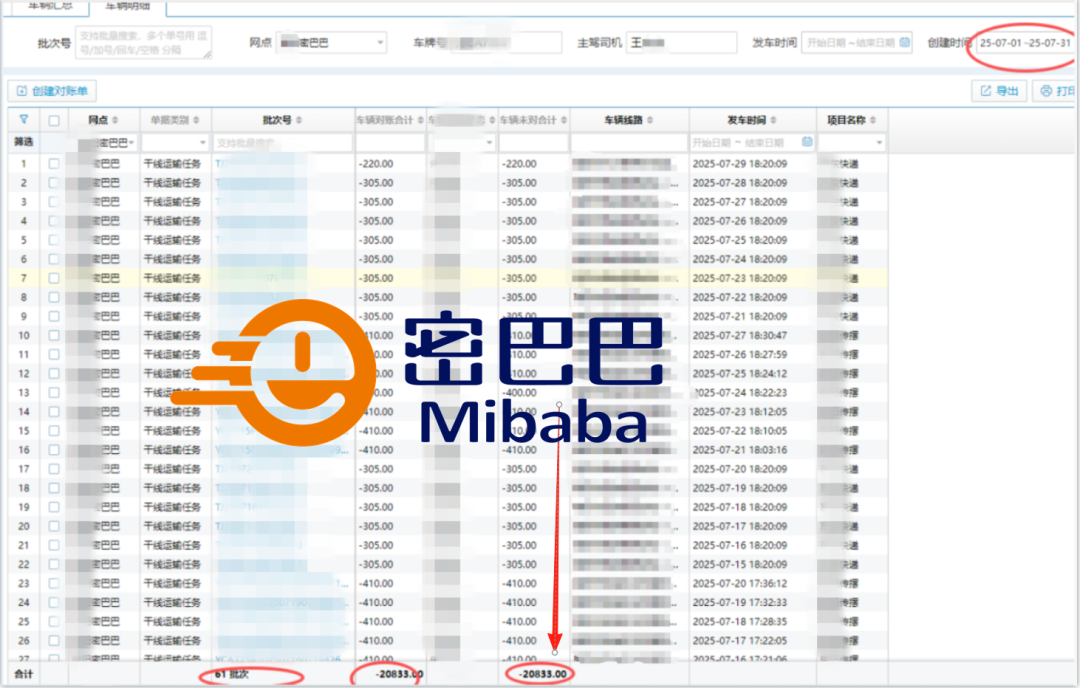Click the cell 2025-07-21 18:03:16

click(x=740, y=450)
